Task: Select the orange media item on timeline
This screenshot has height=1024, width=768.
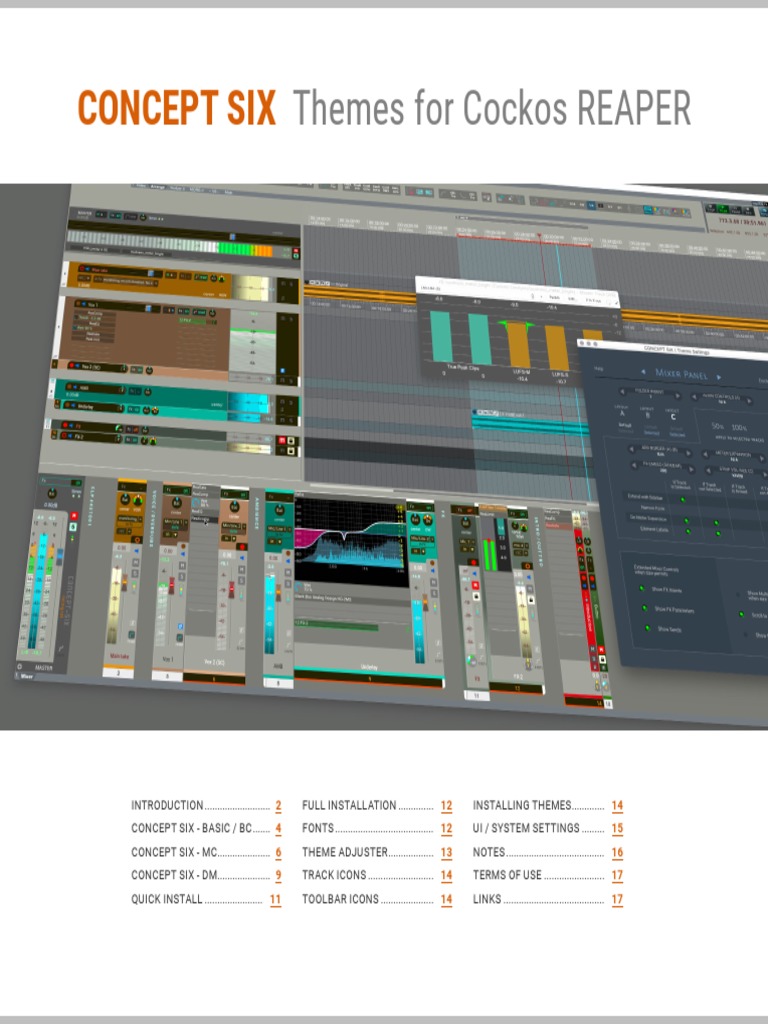Action: [360, 293]
